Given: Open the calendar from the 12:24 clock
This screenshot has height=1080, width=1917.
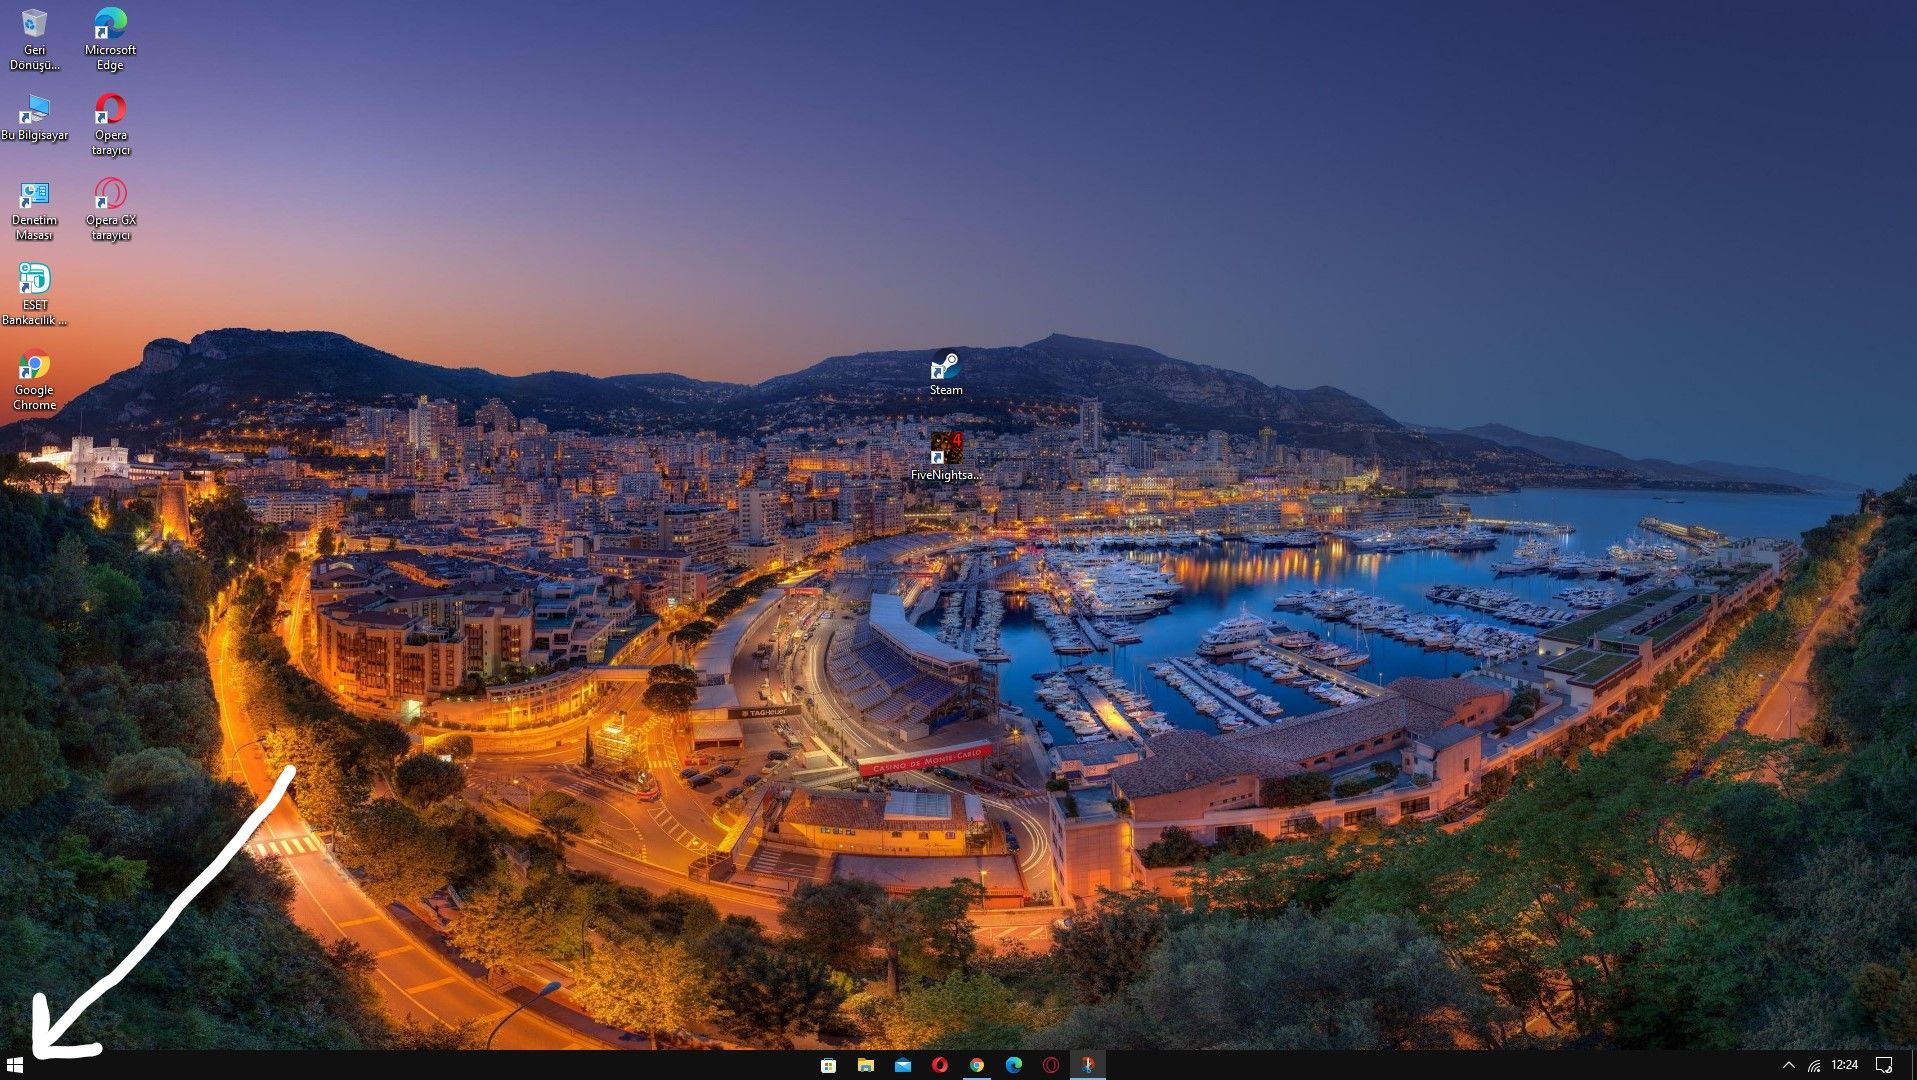Looking at the screenshot, I should click(x=1845, y=1065).
